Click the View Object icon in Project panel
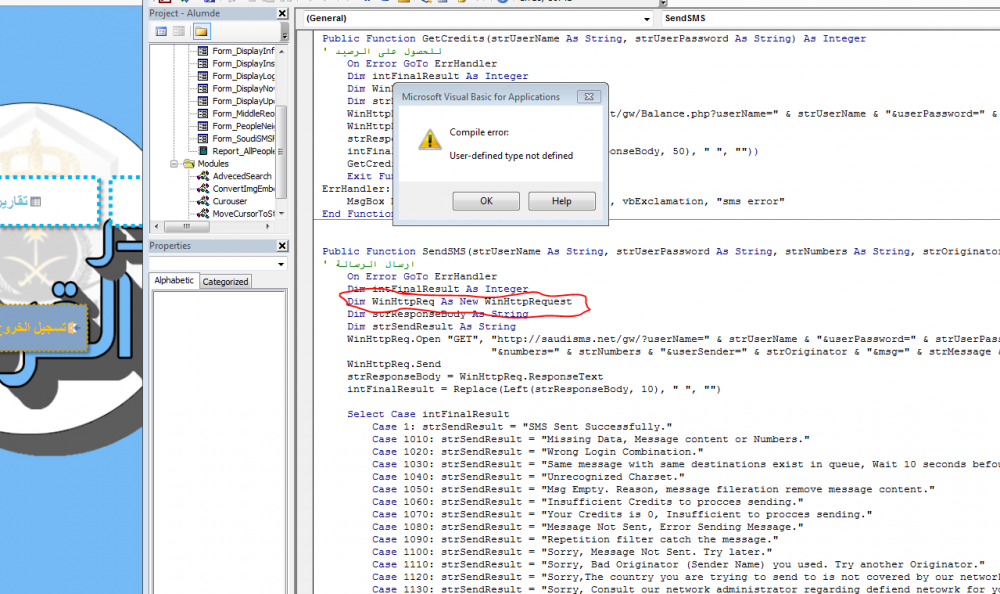 coord(180,31)
